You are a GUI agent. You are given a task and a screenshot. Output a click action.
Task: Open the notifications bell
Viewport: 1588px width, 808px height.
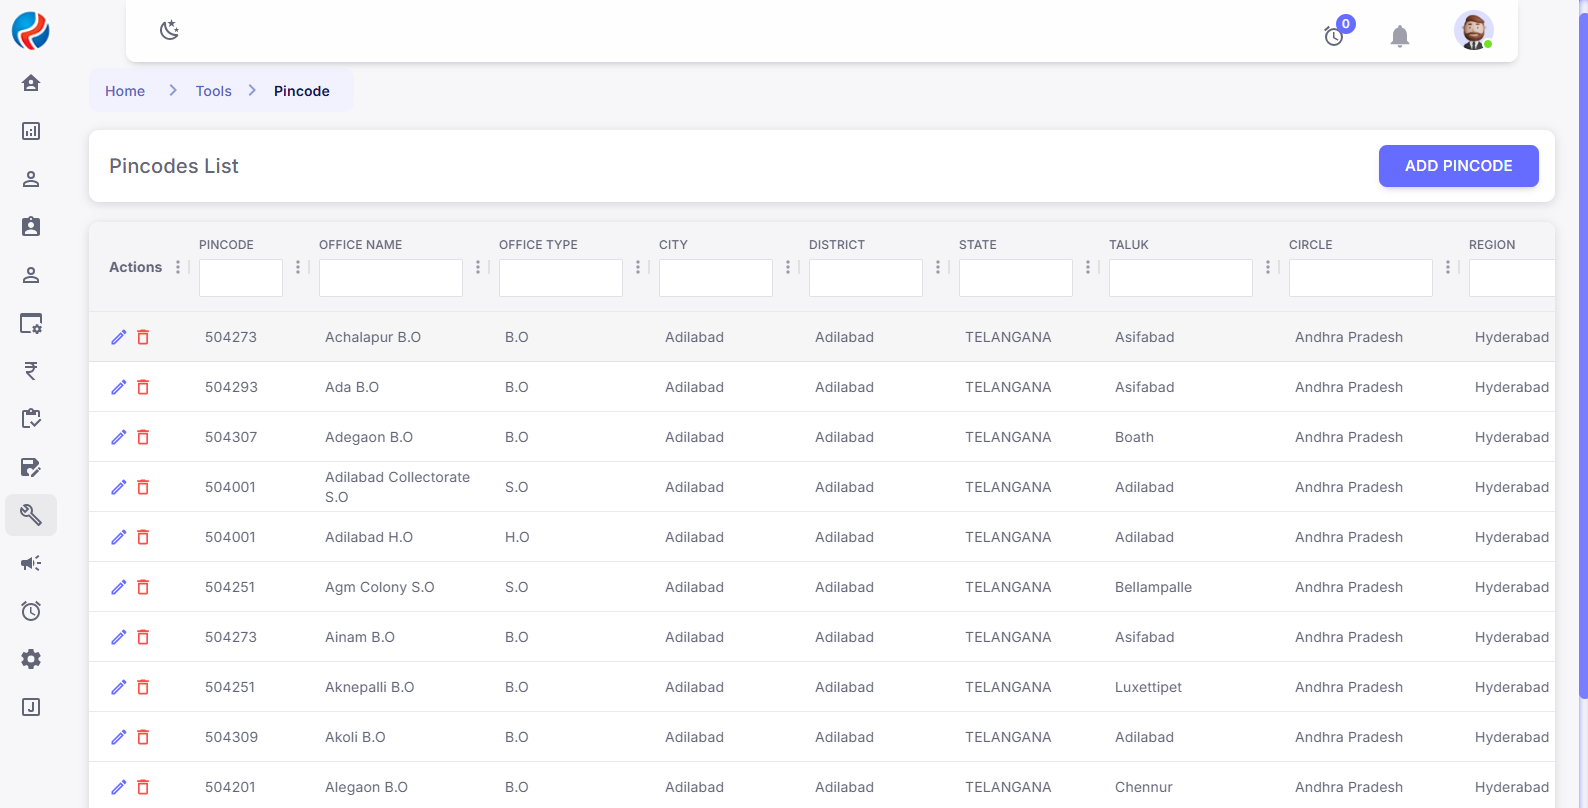(1399, 37)
